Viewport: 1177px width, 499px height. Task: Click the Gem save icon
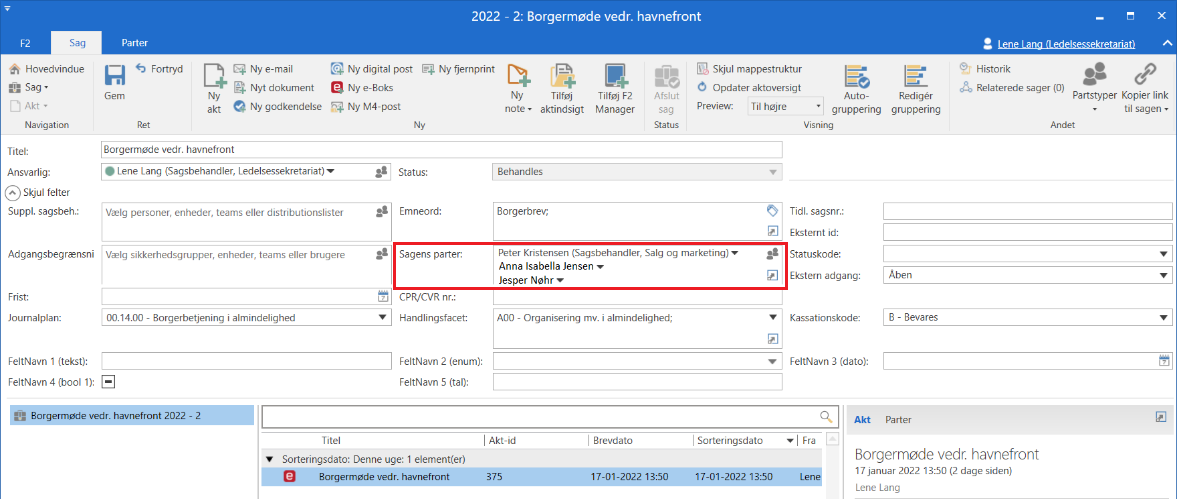114,77
